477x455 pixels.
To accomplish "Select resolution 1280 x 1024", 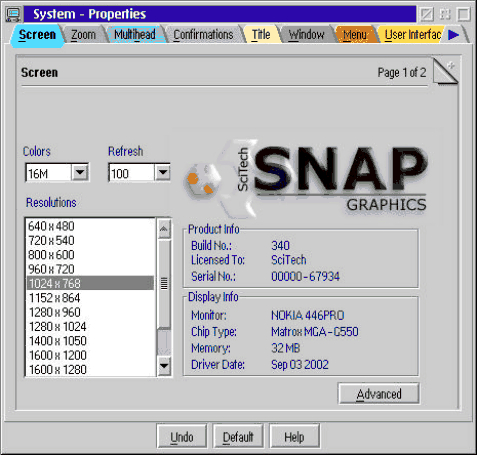I will [x=90, y=326].
